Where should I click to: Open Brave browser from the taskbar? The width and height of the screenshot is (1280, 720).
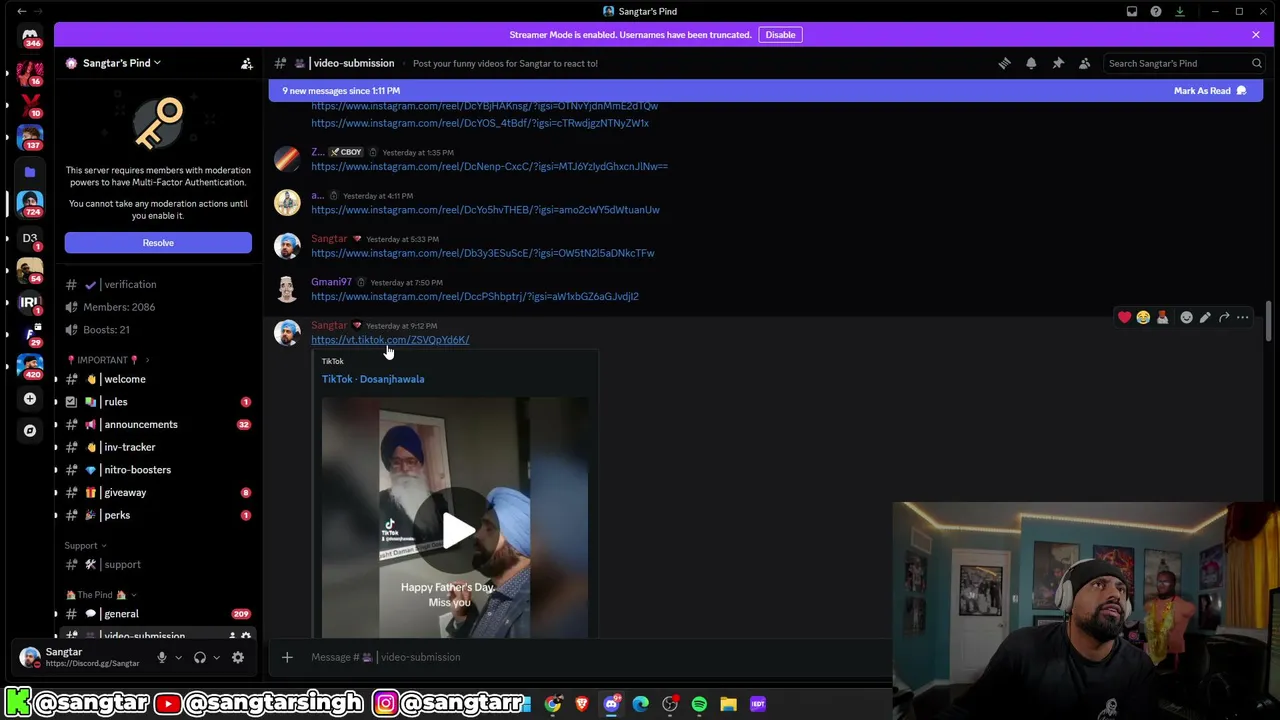click(582, 704)
